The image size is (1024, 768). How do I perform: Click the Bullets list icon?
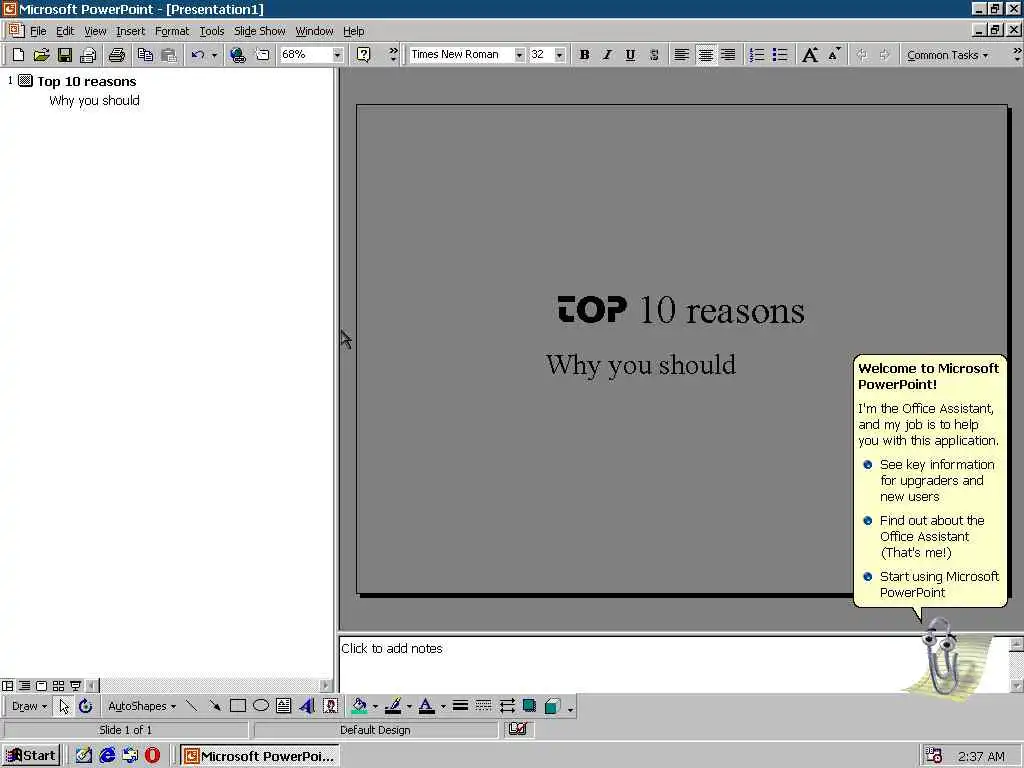(780, 55)
